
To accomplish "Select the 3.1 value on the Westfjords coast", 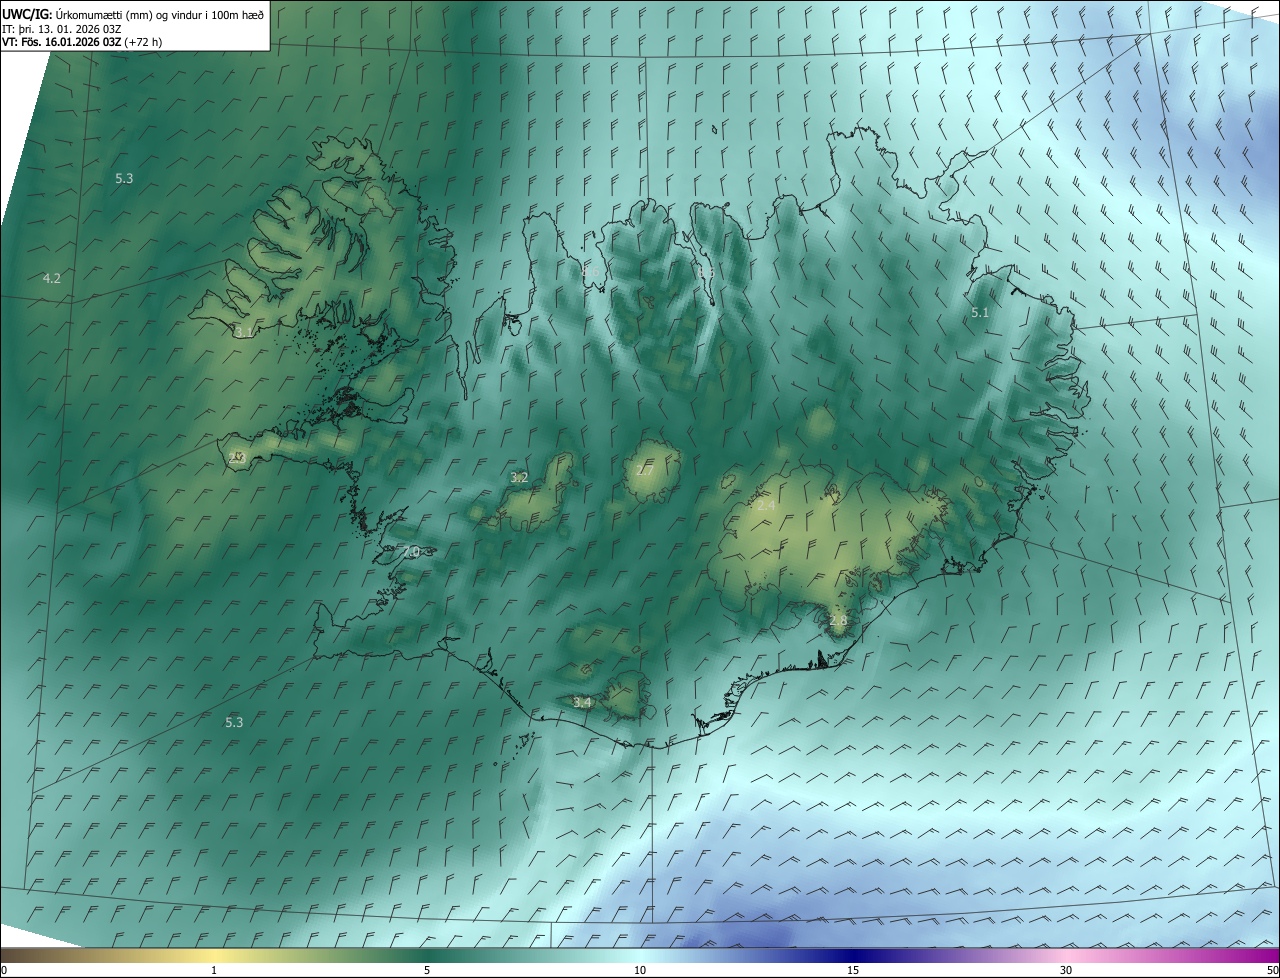I will [x=244, y=332].
